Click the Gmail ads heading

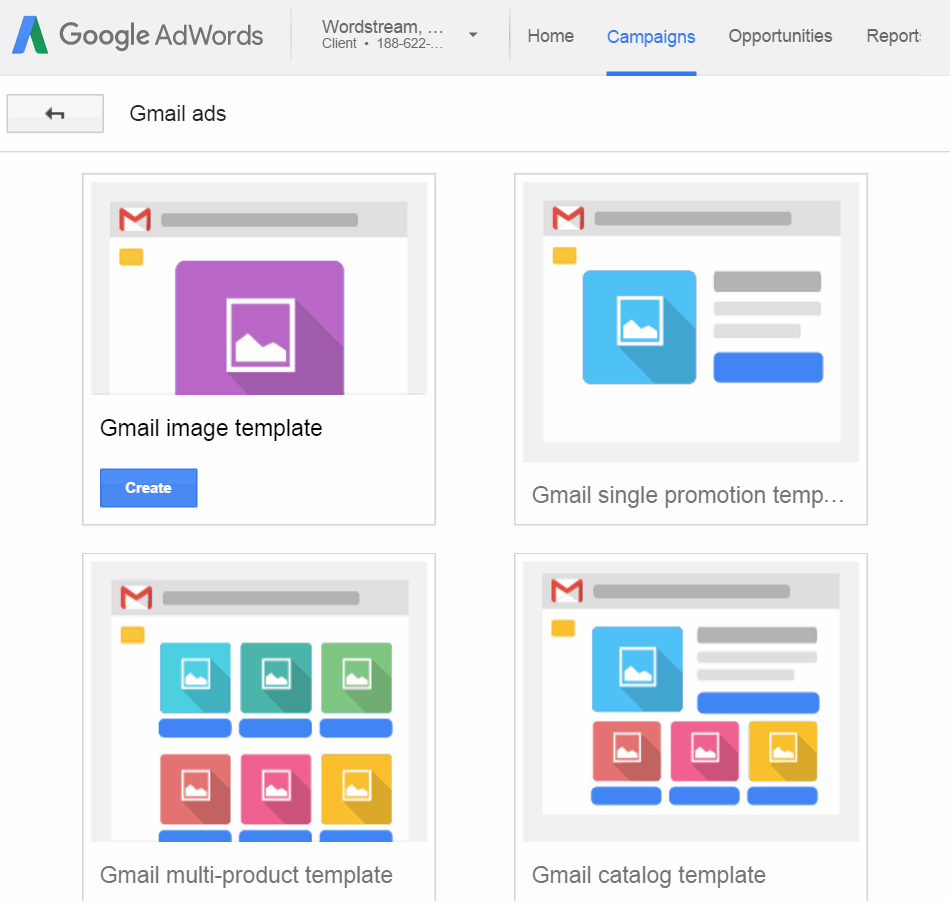178,113
